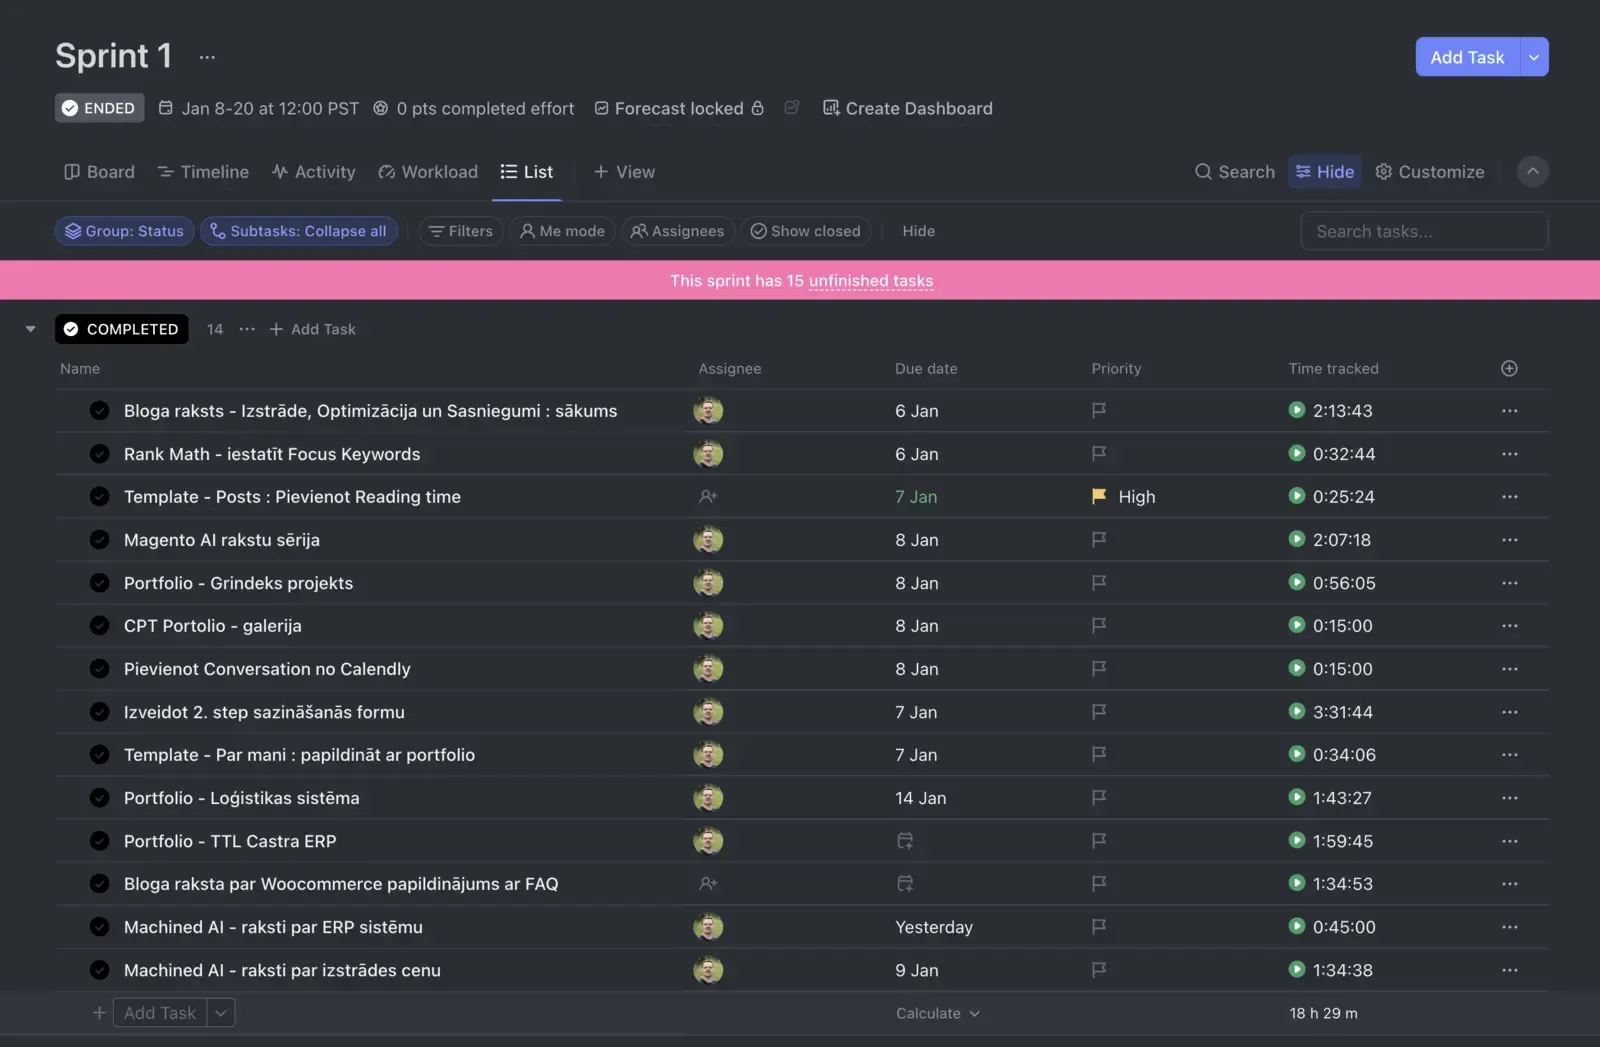Collapse the header with the up chevron
The image size is (1600, 1047).
click(1532, 171)
